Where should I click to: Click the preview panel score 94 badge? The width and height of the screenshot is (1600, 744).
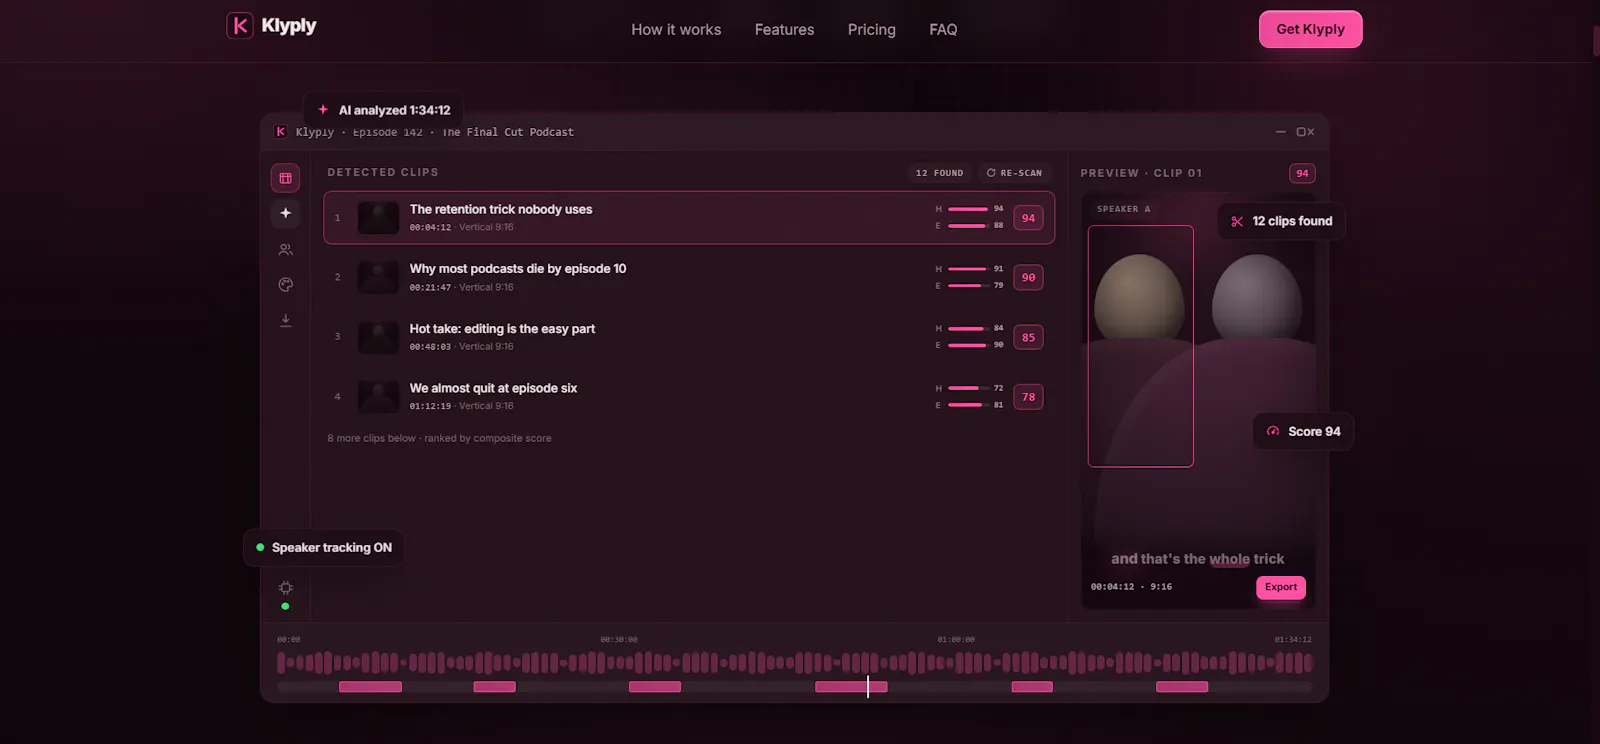point(1302,173)
